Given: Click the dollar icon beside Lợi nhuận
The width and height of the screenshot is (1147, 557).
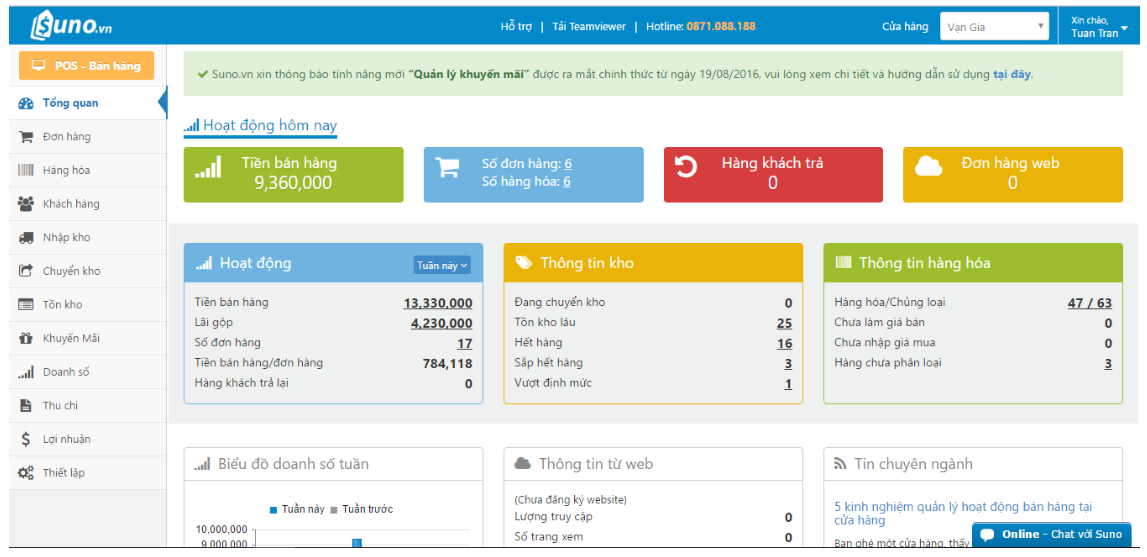Looking at the screenshot, I should [26, 439].
